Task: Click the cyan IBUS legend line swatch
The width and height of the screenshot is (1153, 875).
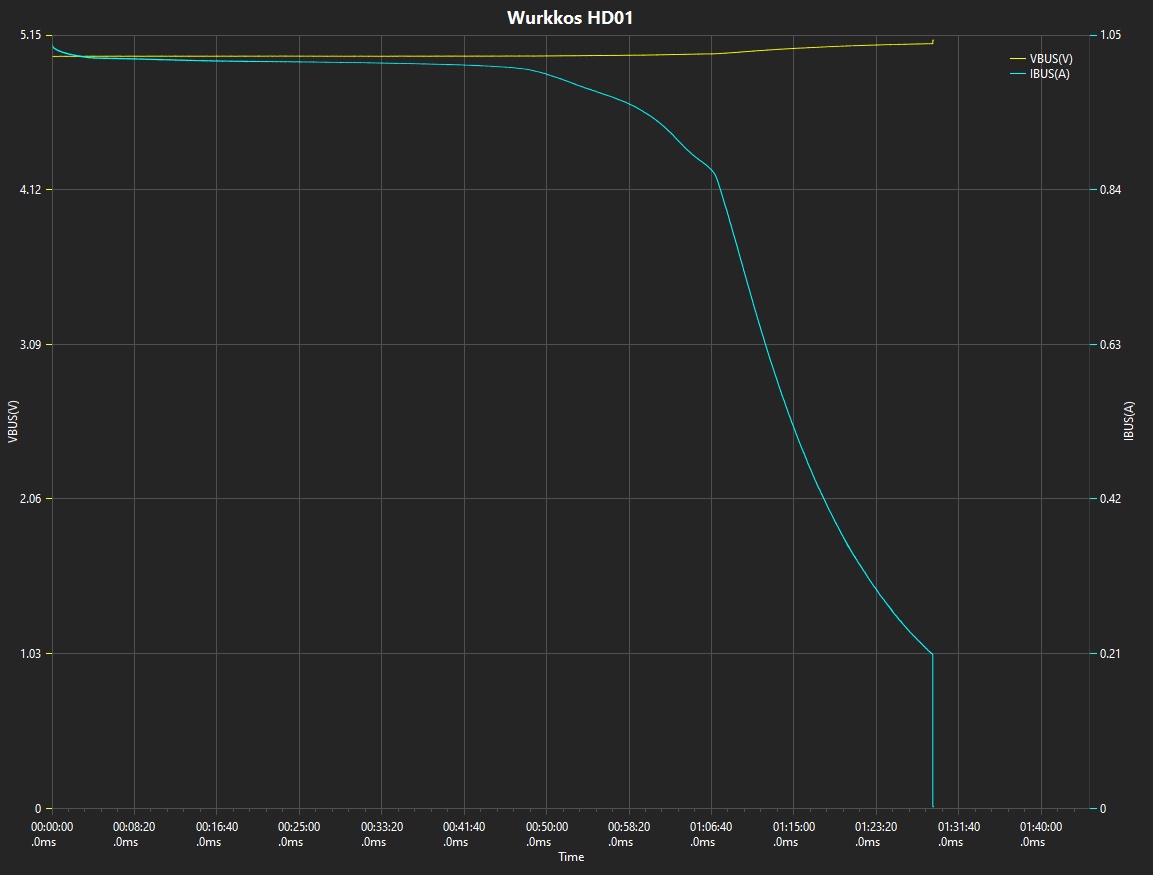Action: [x=1018, y=74]
